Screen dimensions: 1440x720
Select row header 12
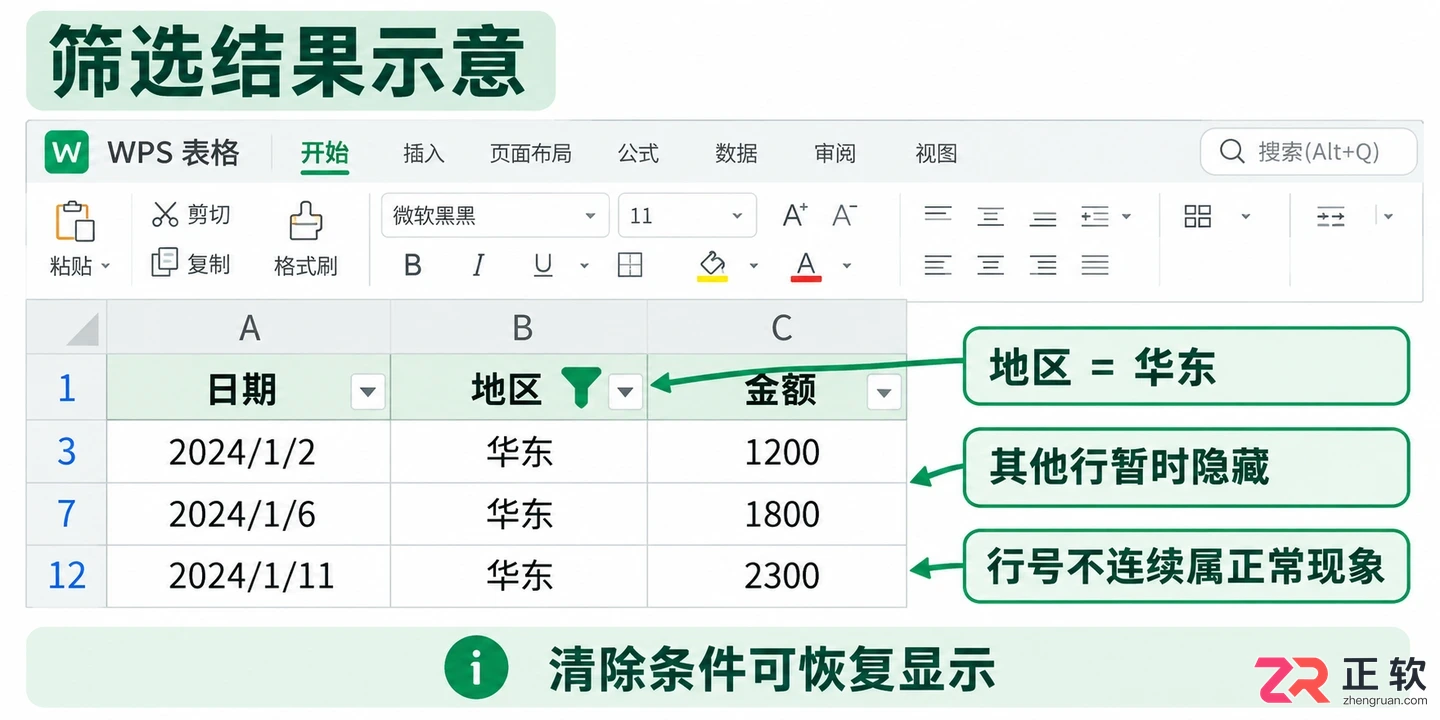click(66, 576)
